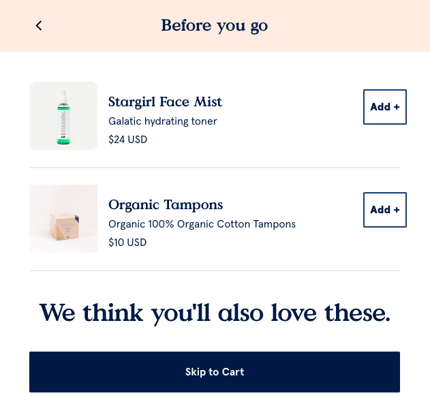
Task: Tap the plus sign in Tampons Add button
Action: pos(396,210)
